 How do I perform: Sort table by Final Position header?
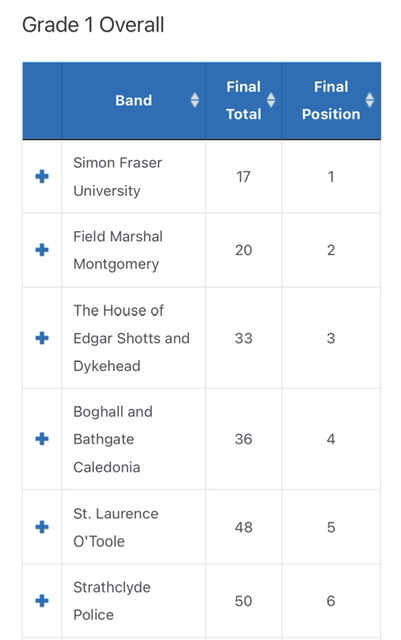331,100
